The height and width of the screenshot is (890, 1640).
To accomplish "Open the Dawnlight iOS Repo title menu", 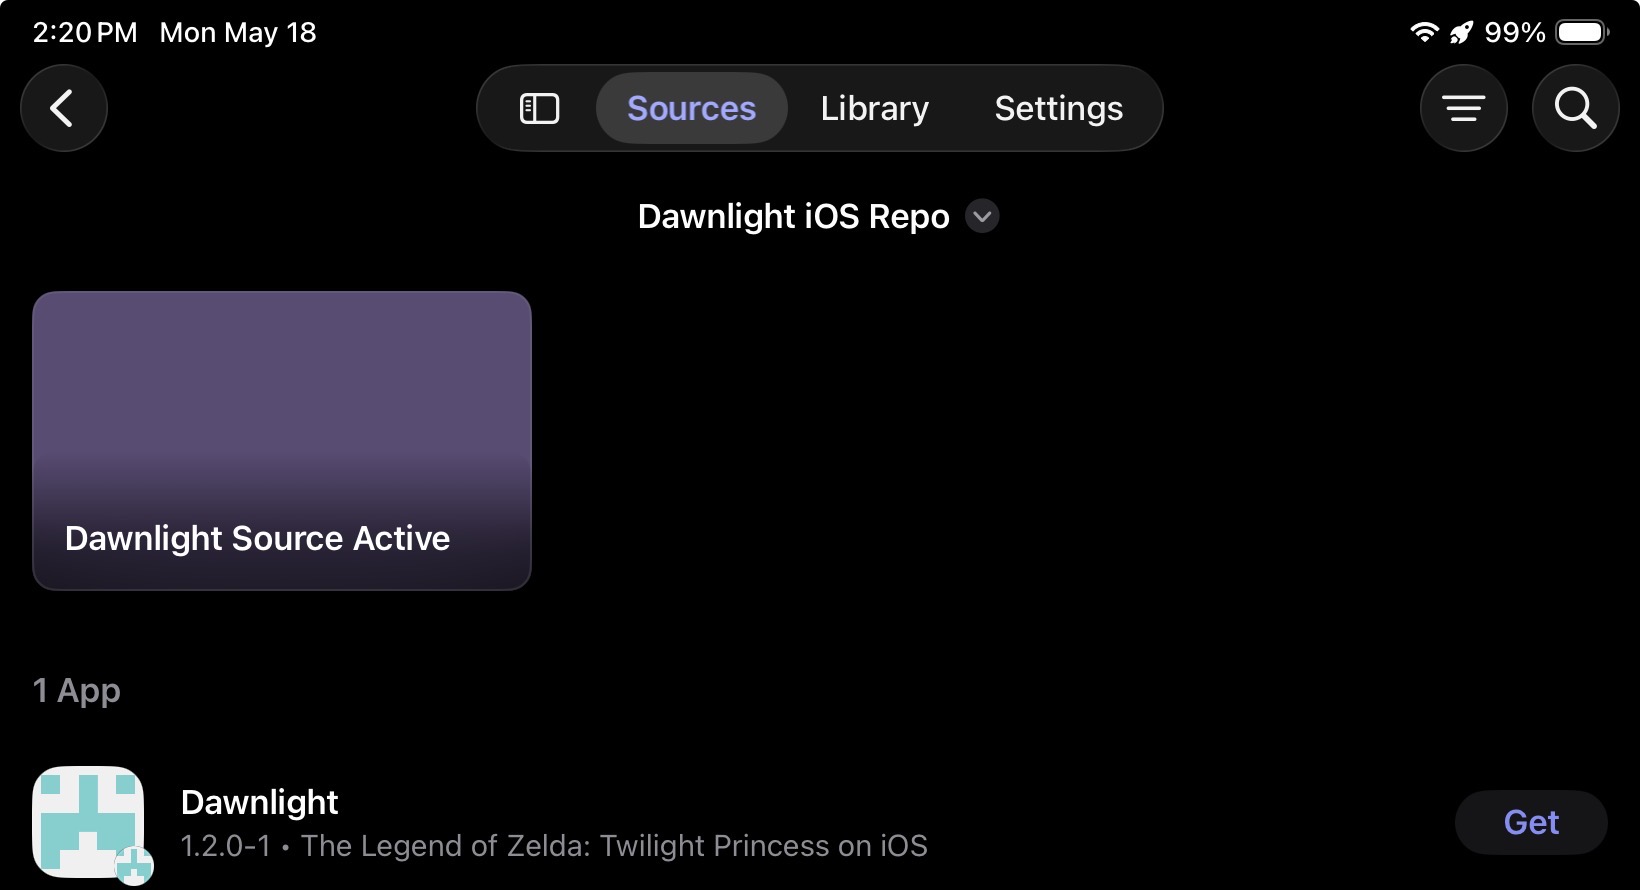I will [x=794, y=216].
